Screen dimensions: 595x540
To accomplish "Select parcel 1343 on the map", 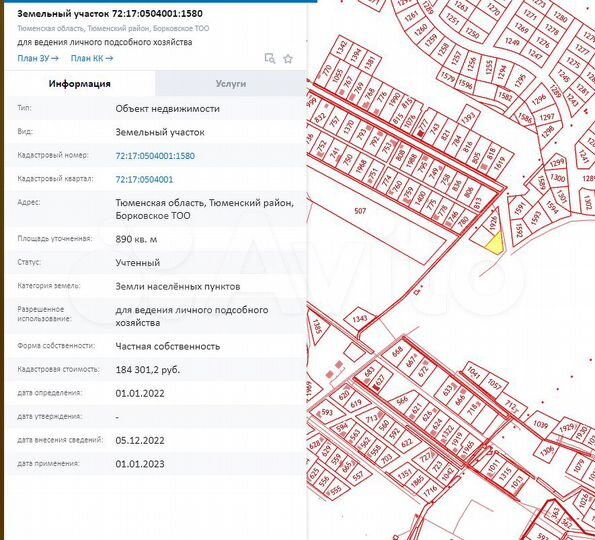I will [359, 318].
